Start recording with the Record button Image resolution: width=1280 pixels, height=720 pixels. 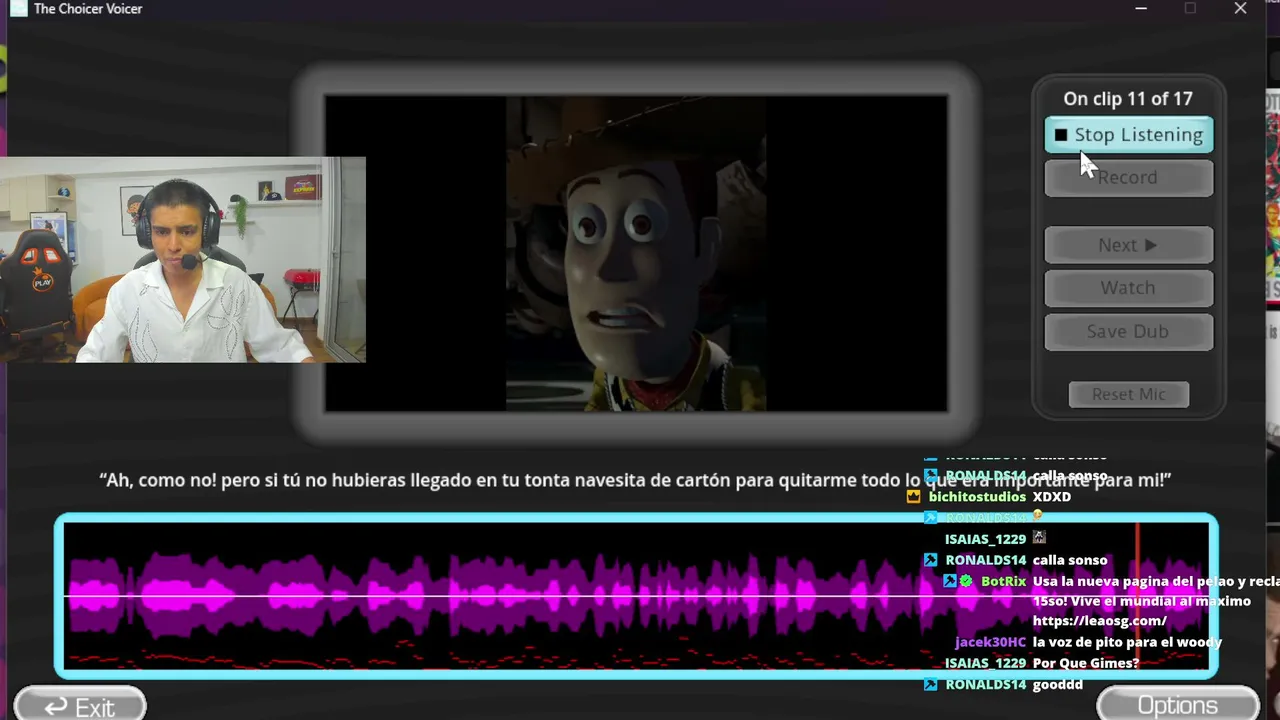point(1128,178)
